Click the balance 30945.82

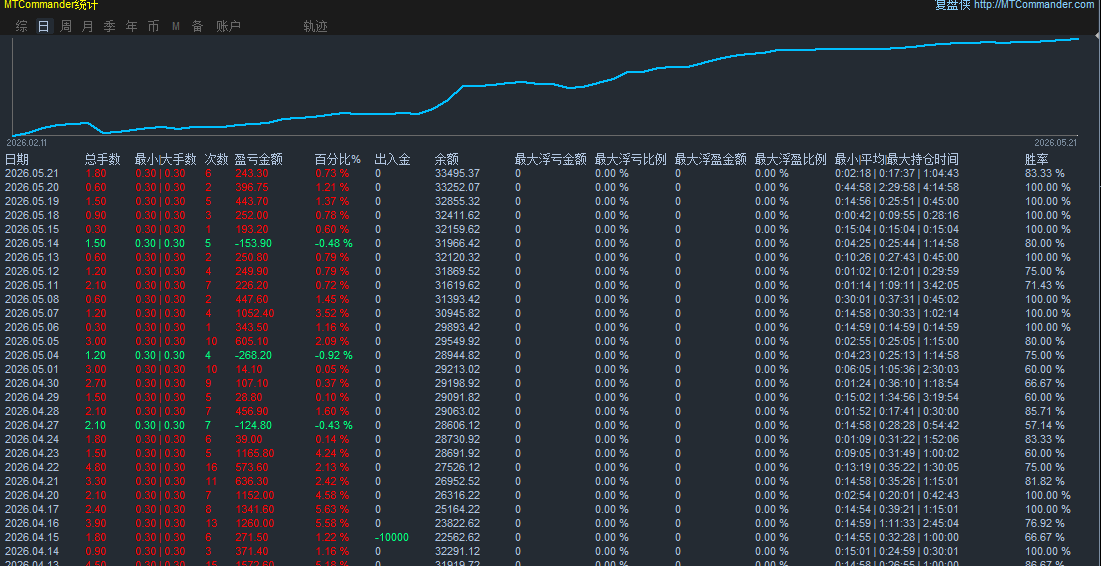point(457,313)
